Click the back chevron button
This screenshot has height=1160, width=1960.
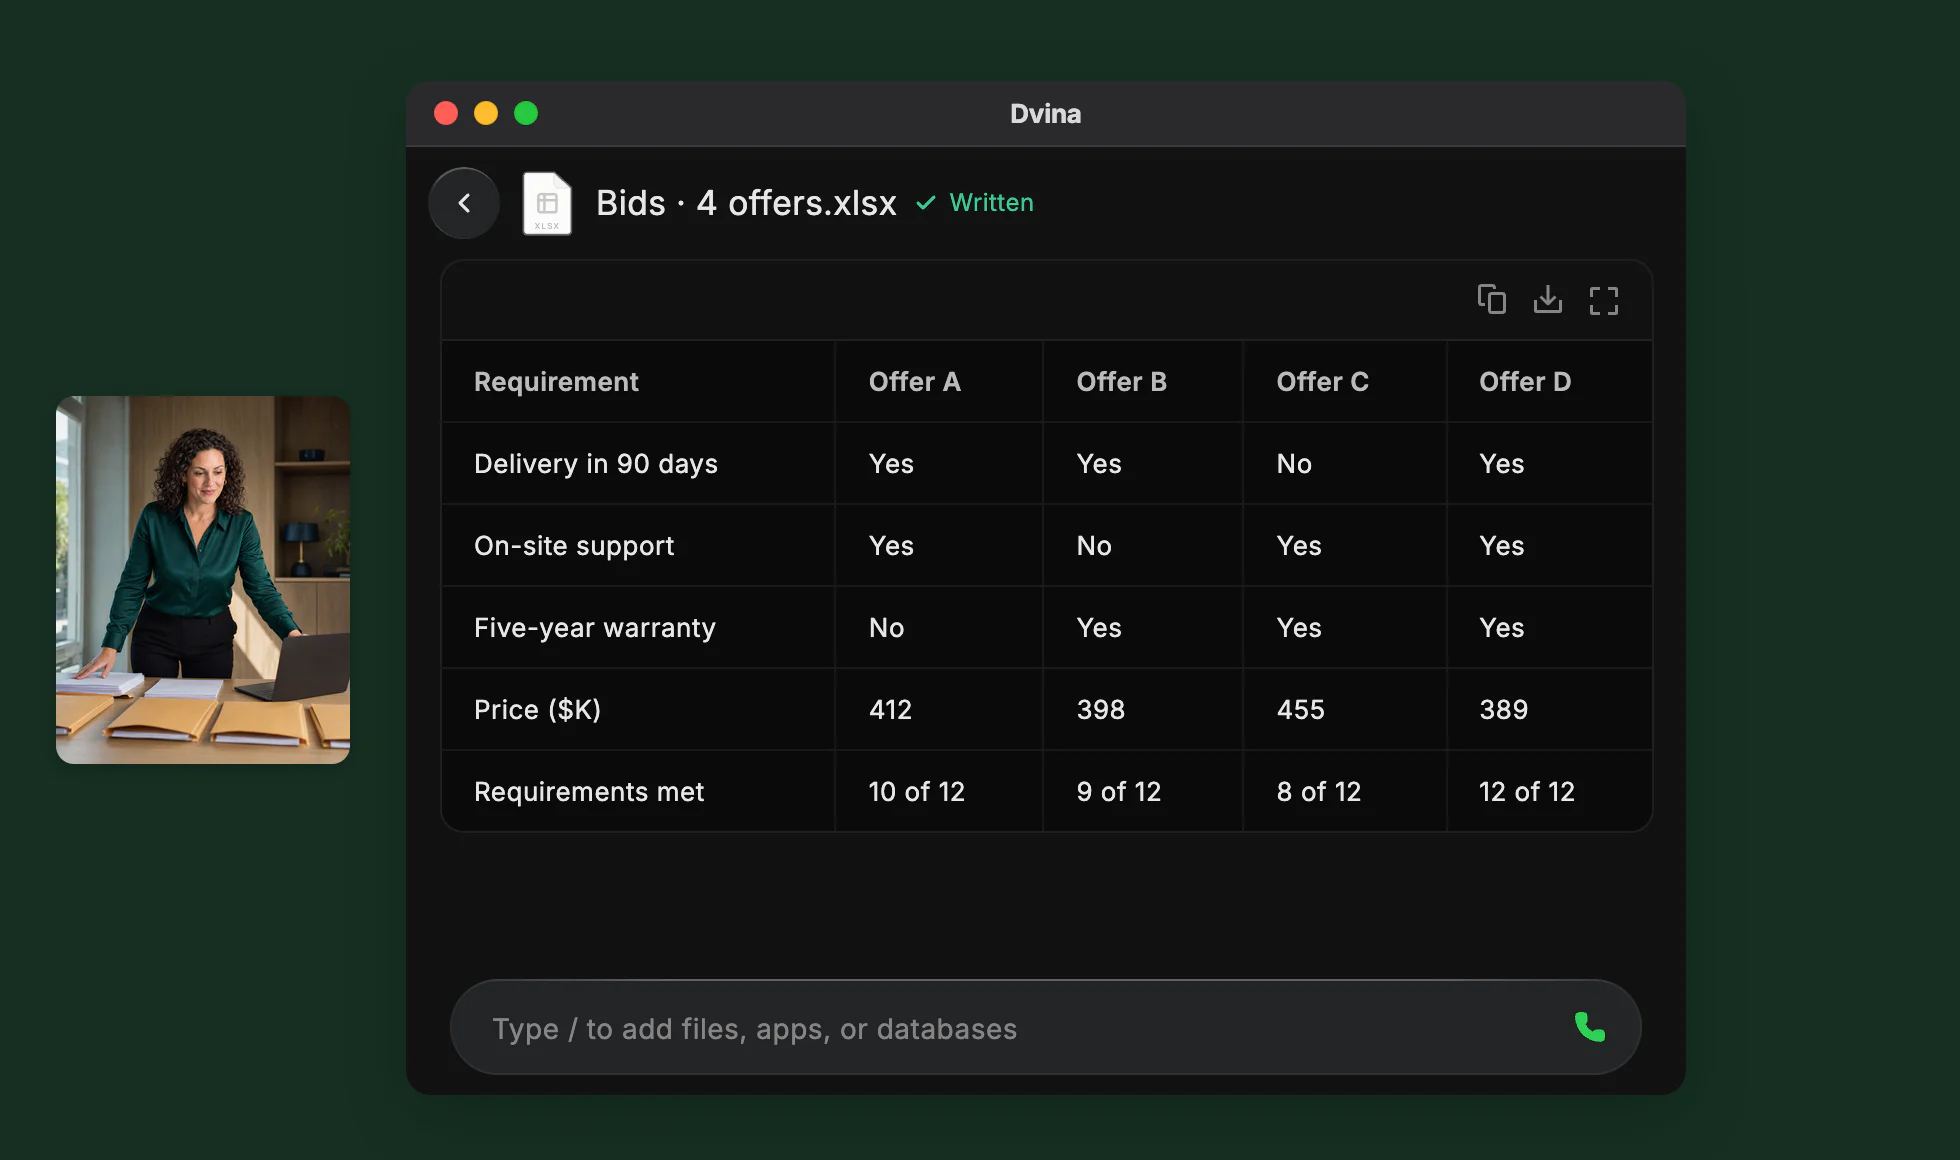464,203
